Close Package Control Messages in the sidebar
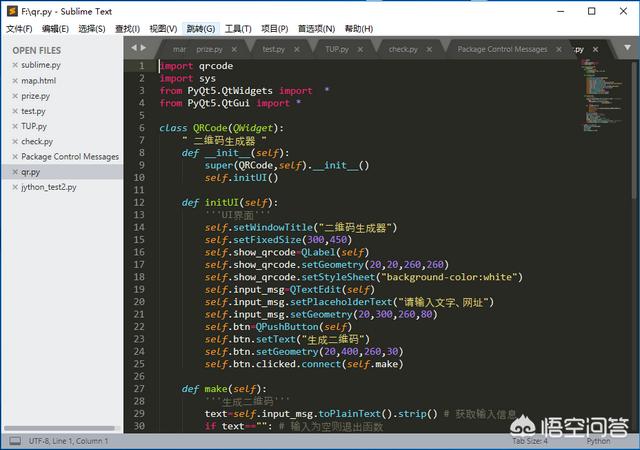This screenshot has height=450, width=640. click(15, 157)
